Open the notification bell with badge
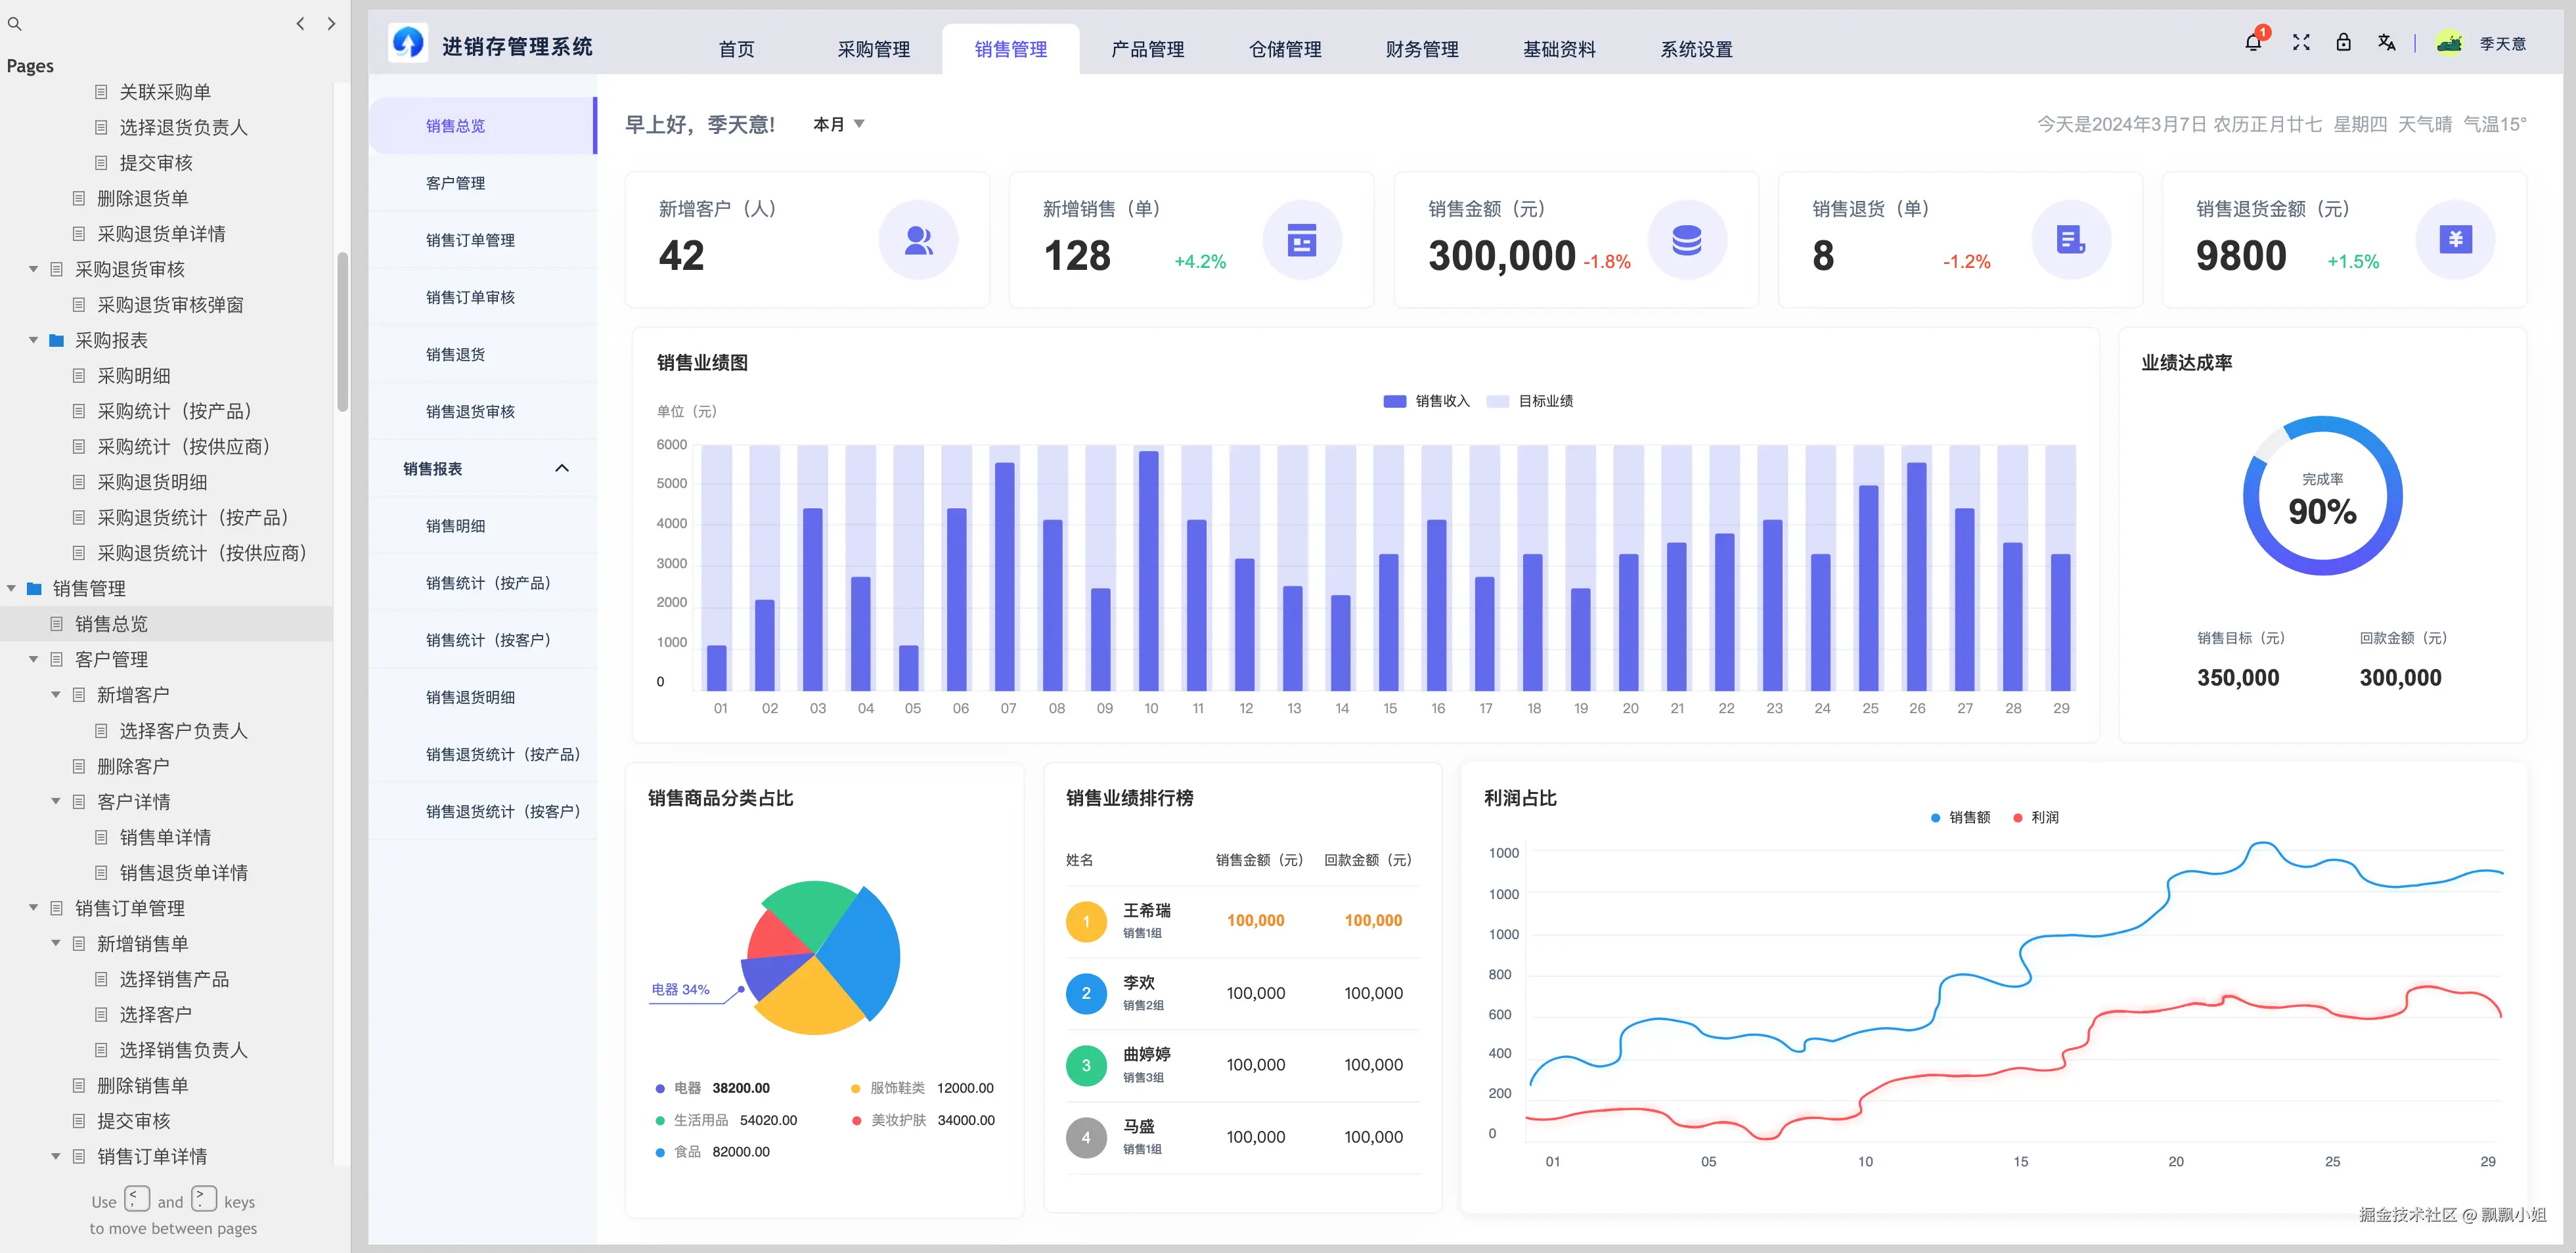2576x1253 pixels. click(x=2254, y=42)
